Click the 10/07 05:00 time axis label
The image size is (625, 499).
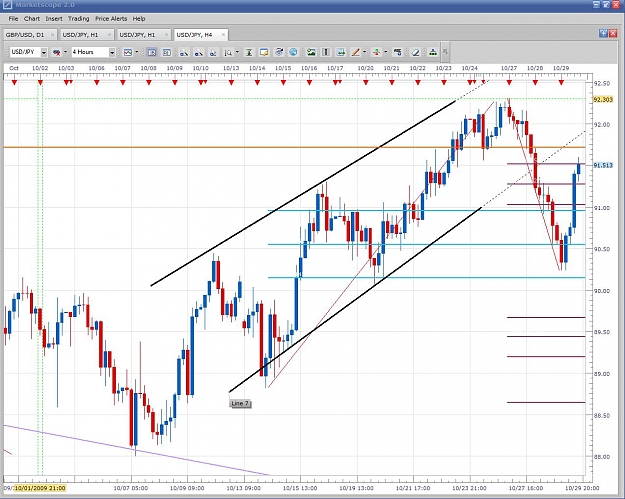pos(131,488)
